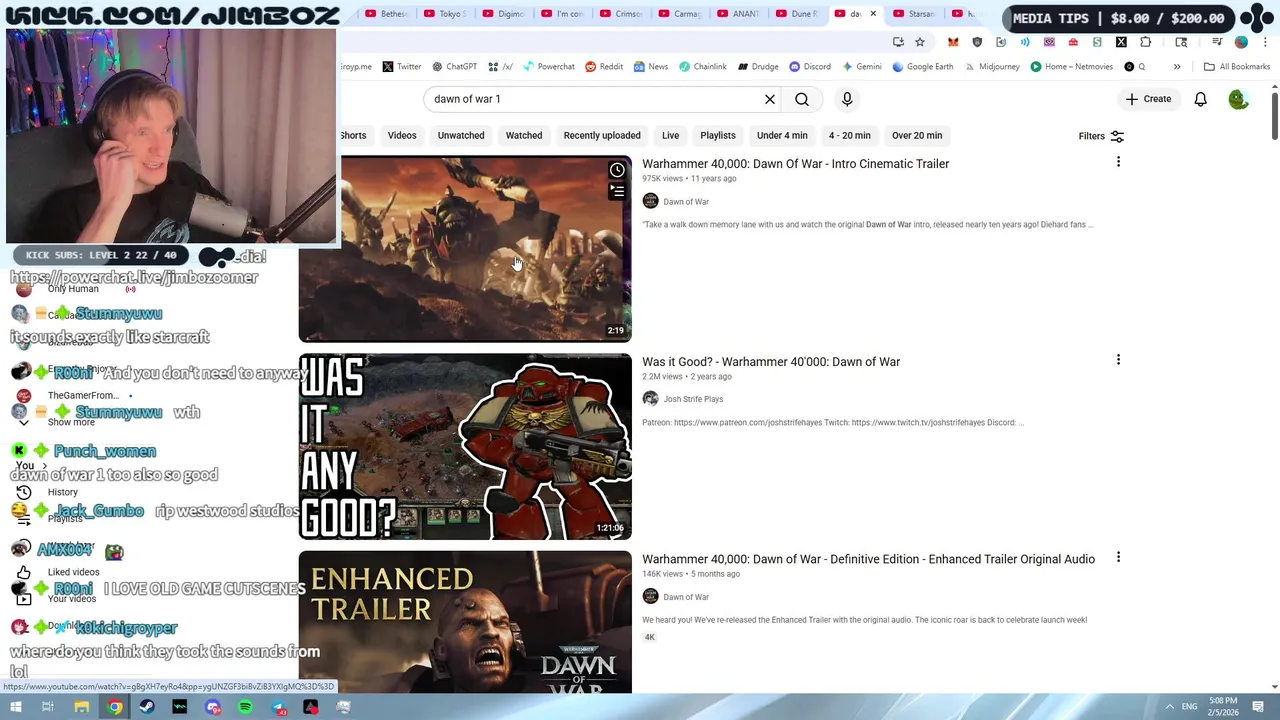The width and height of the screenshot is (1280, 720).
Task: Open the Josh Strife Plays channel avatar
Action: [x=650, y=399]
